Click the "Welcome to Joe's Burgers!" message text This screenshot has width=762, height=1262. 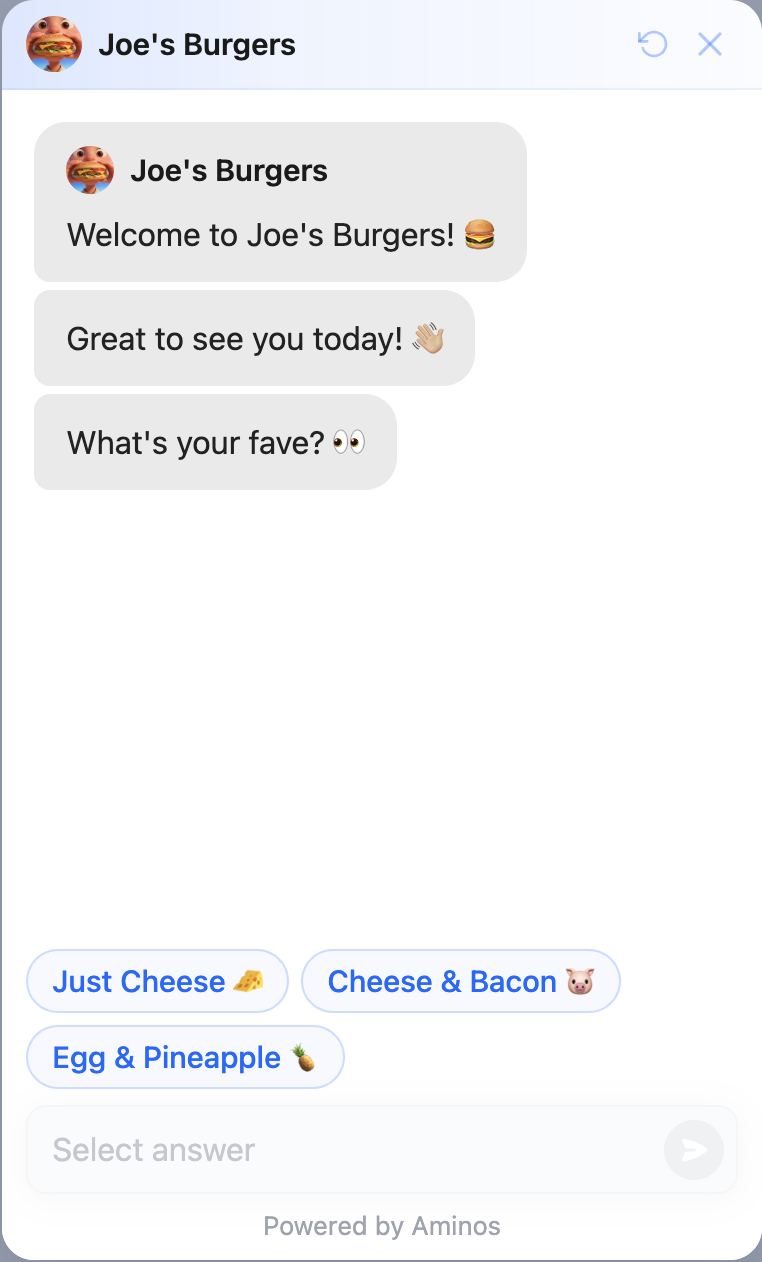(260, 236)
